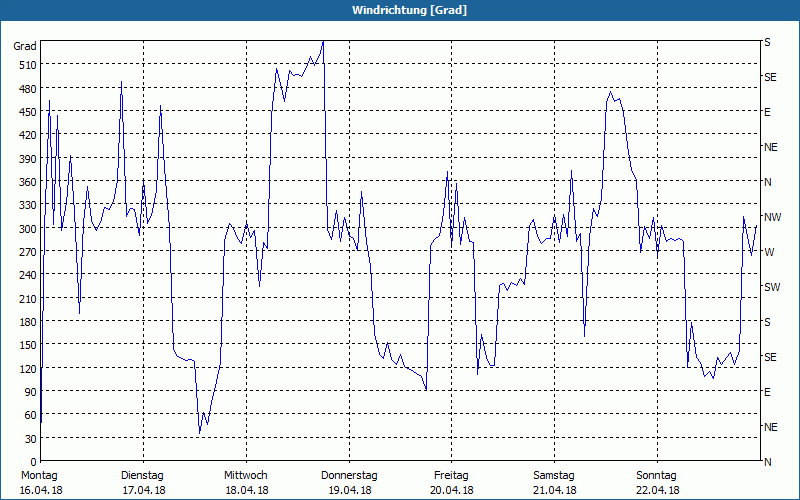This screenshot has width=800, height=500.
Task: Click the Montag day label
Action: pyautogui.click(x=39, y=476)
